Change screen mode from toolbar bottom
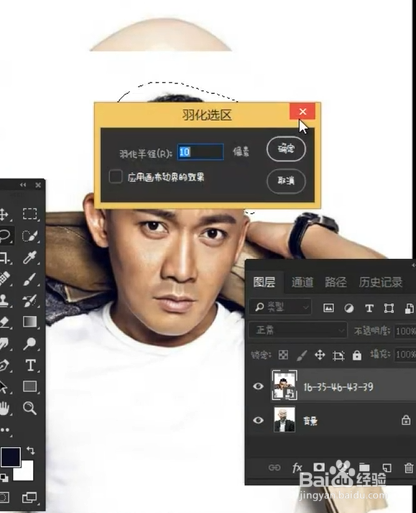The width and height of the screenshot is (416, 513). [29, 498]
